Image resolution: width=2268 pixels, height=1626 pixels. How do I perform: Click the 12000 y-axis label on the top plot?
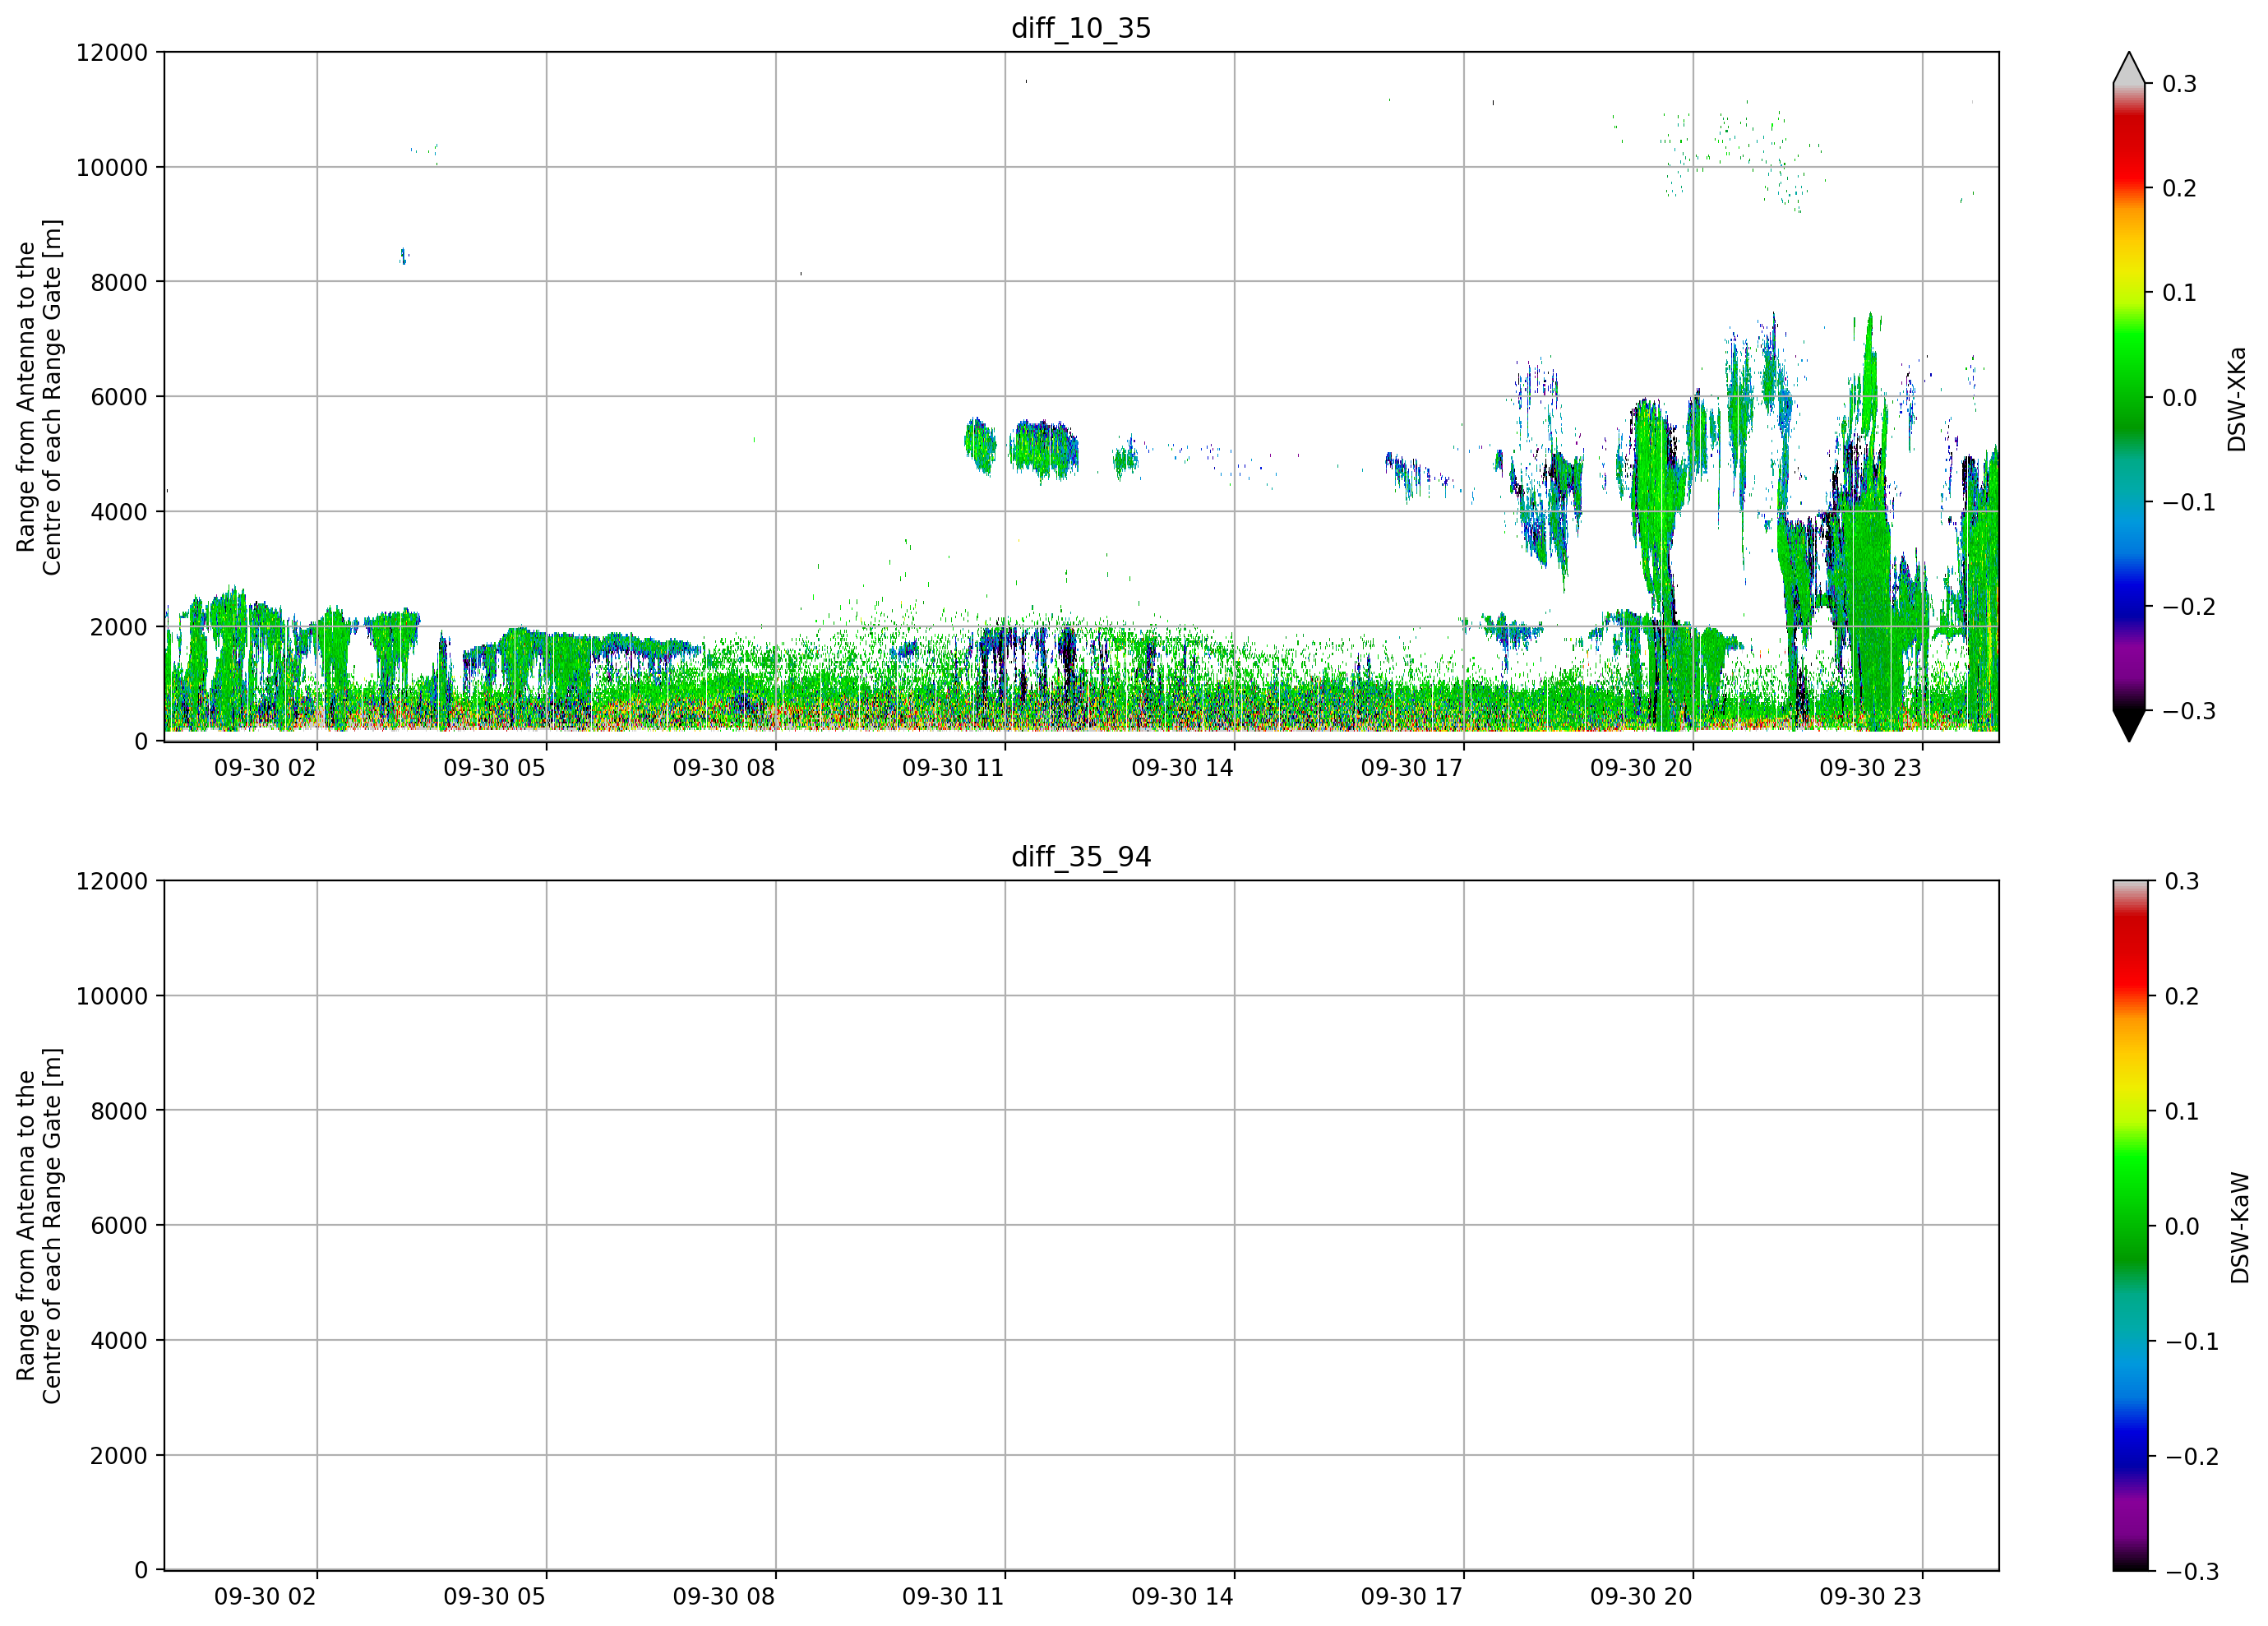(x=112, y=52)
